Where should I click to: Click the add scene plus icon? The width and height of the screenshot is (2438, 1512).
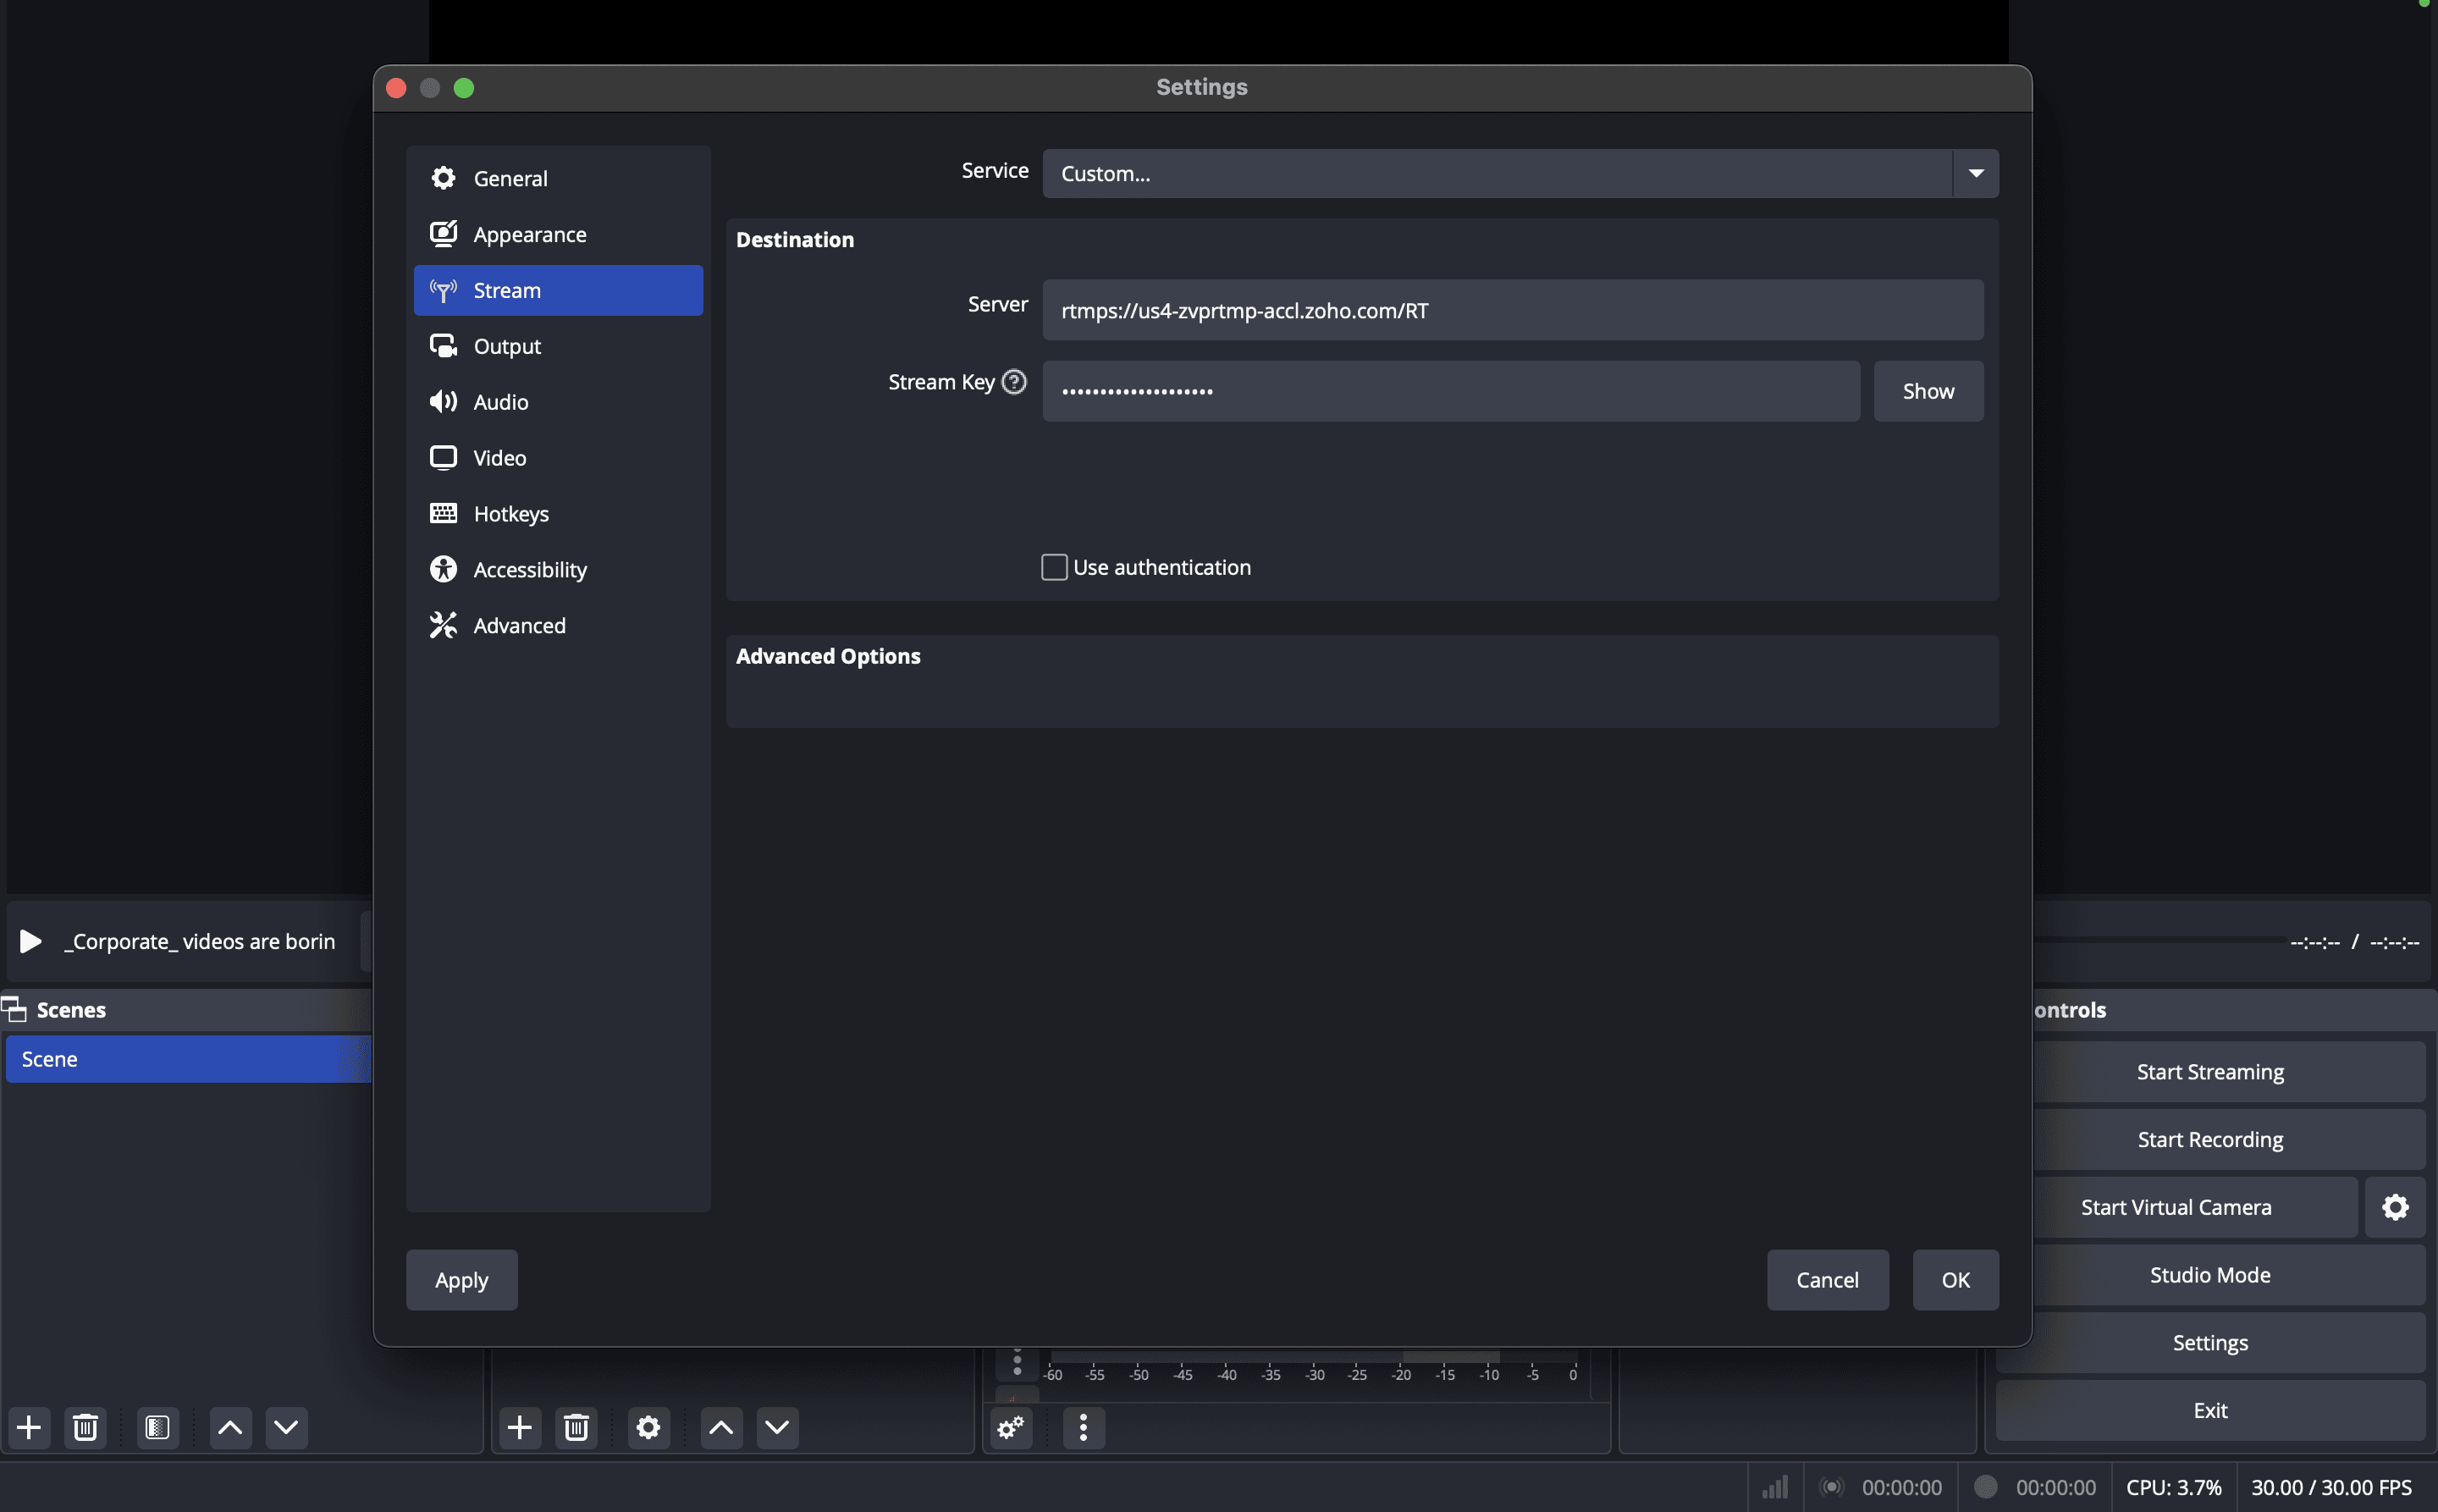[29, 1427]
